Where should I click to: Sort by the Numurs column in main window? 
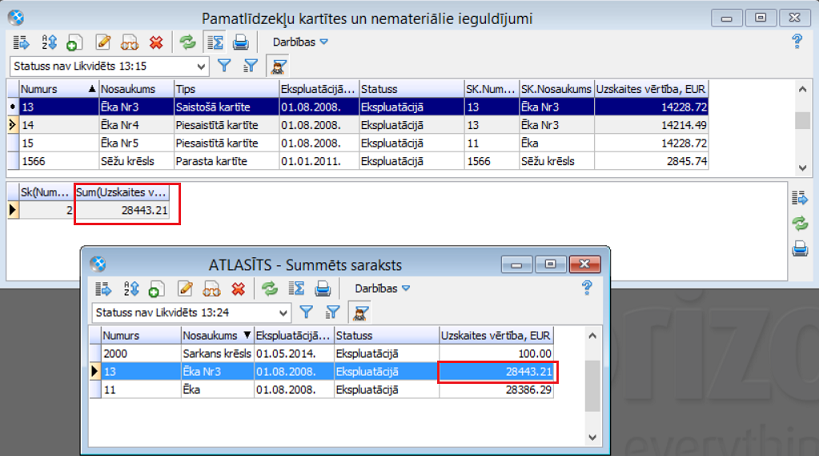(58, 89)
